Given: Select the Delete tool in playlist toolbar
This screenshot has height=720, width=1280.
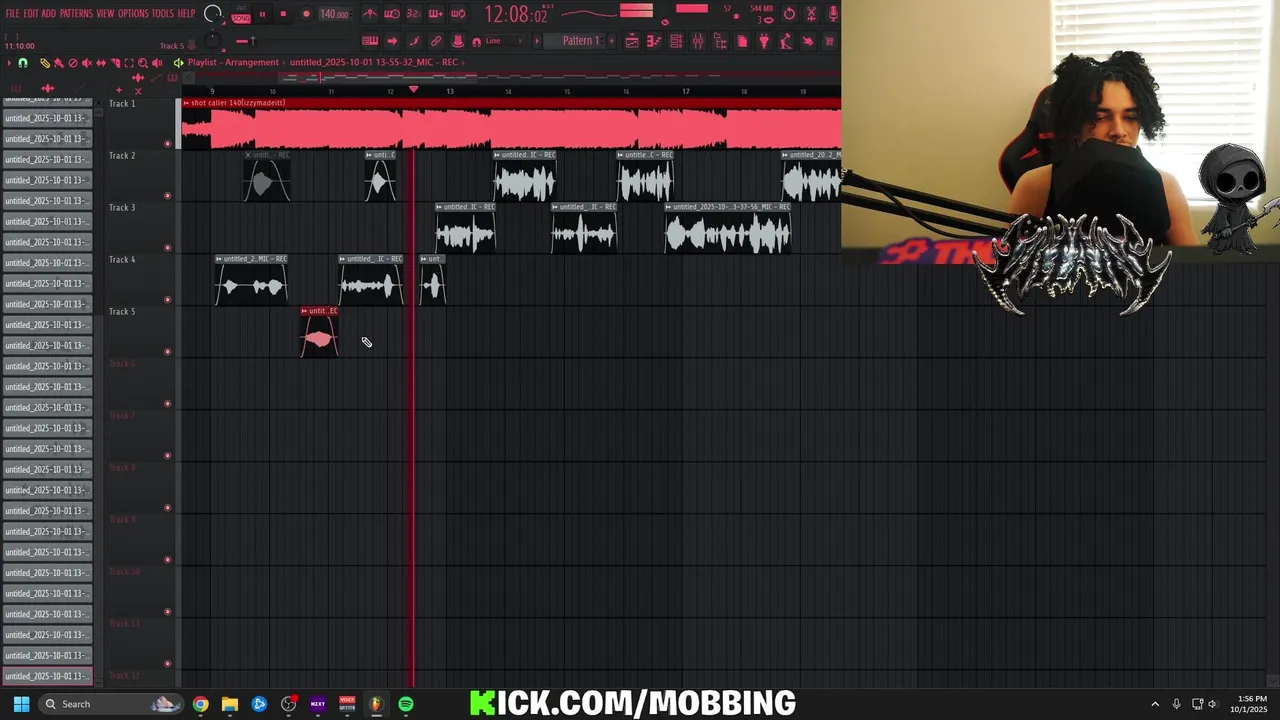Looking at the screenshot, I should (x=73, y=62).
